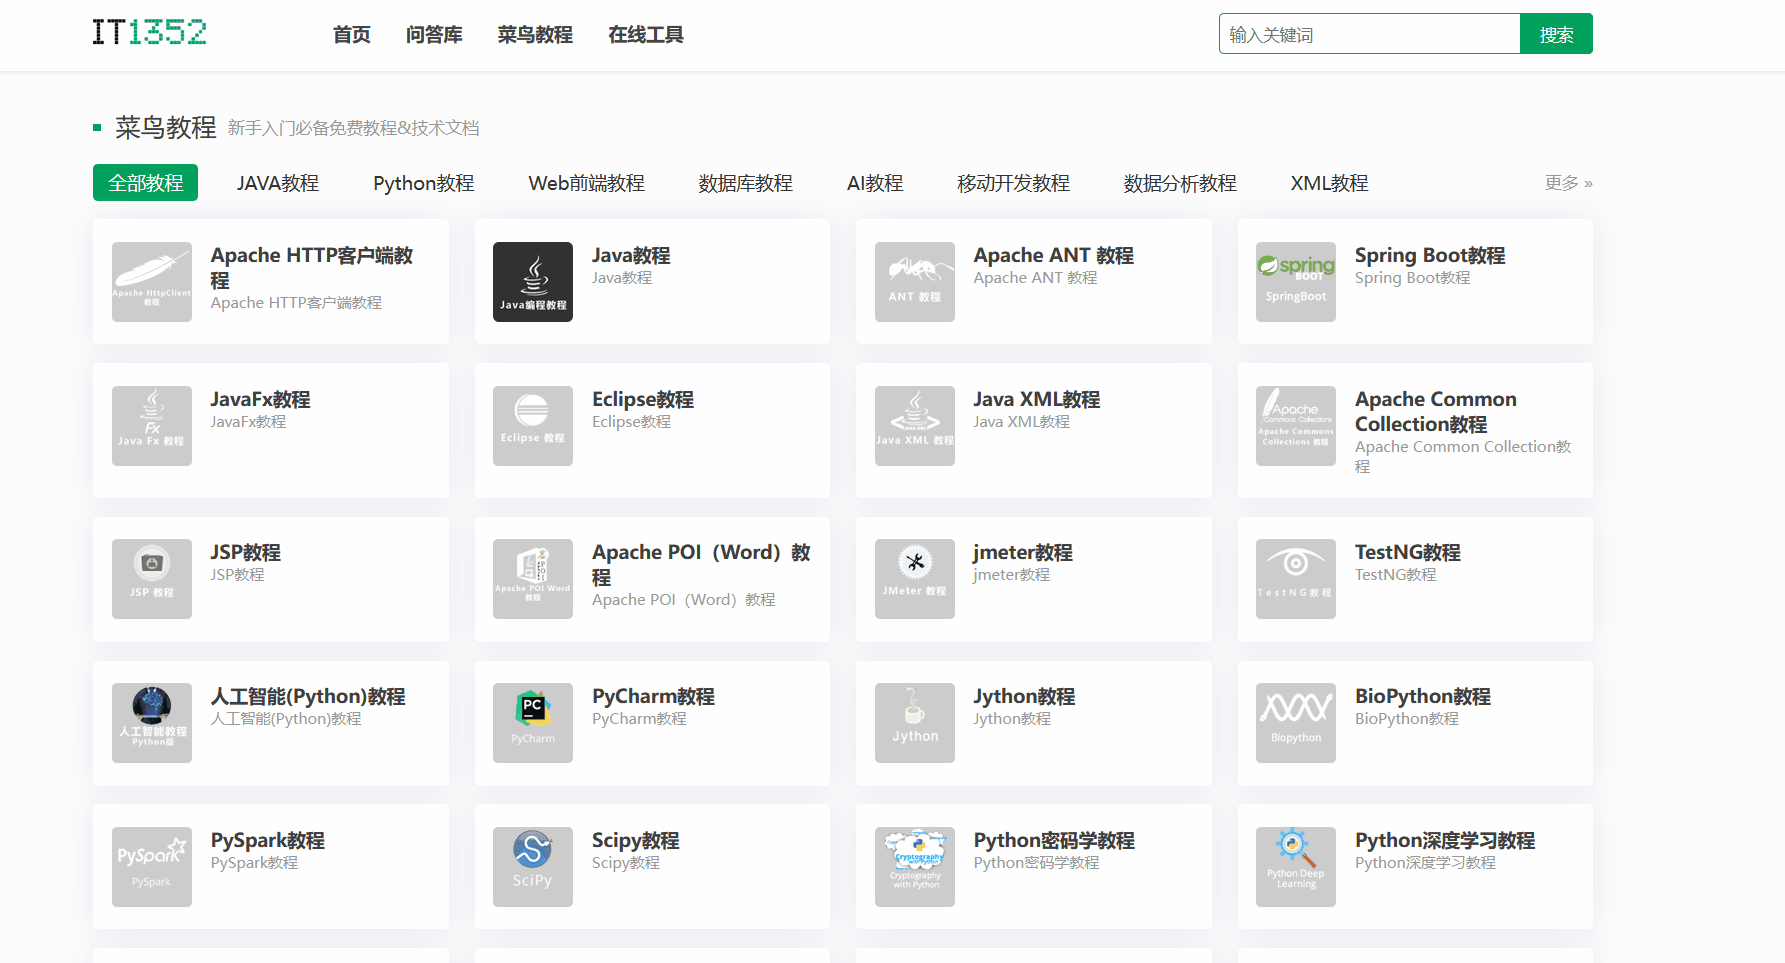This screenshot has width=1785, height=963.
Task: Switch to the Python教程 tab
Action: point(424,183)
